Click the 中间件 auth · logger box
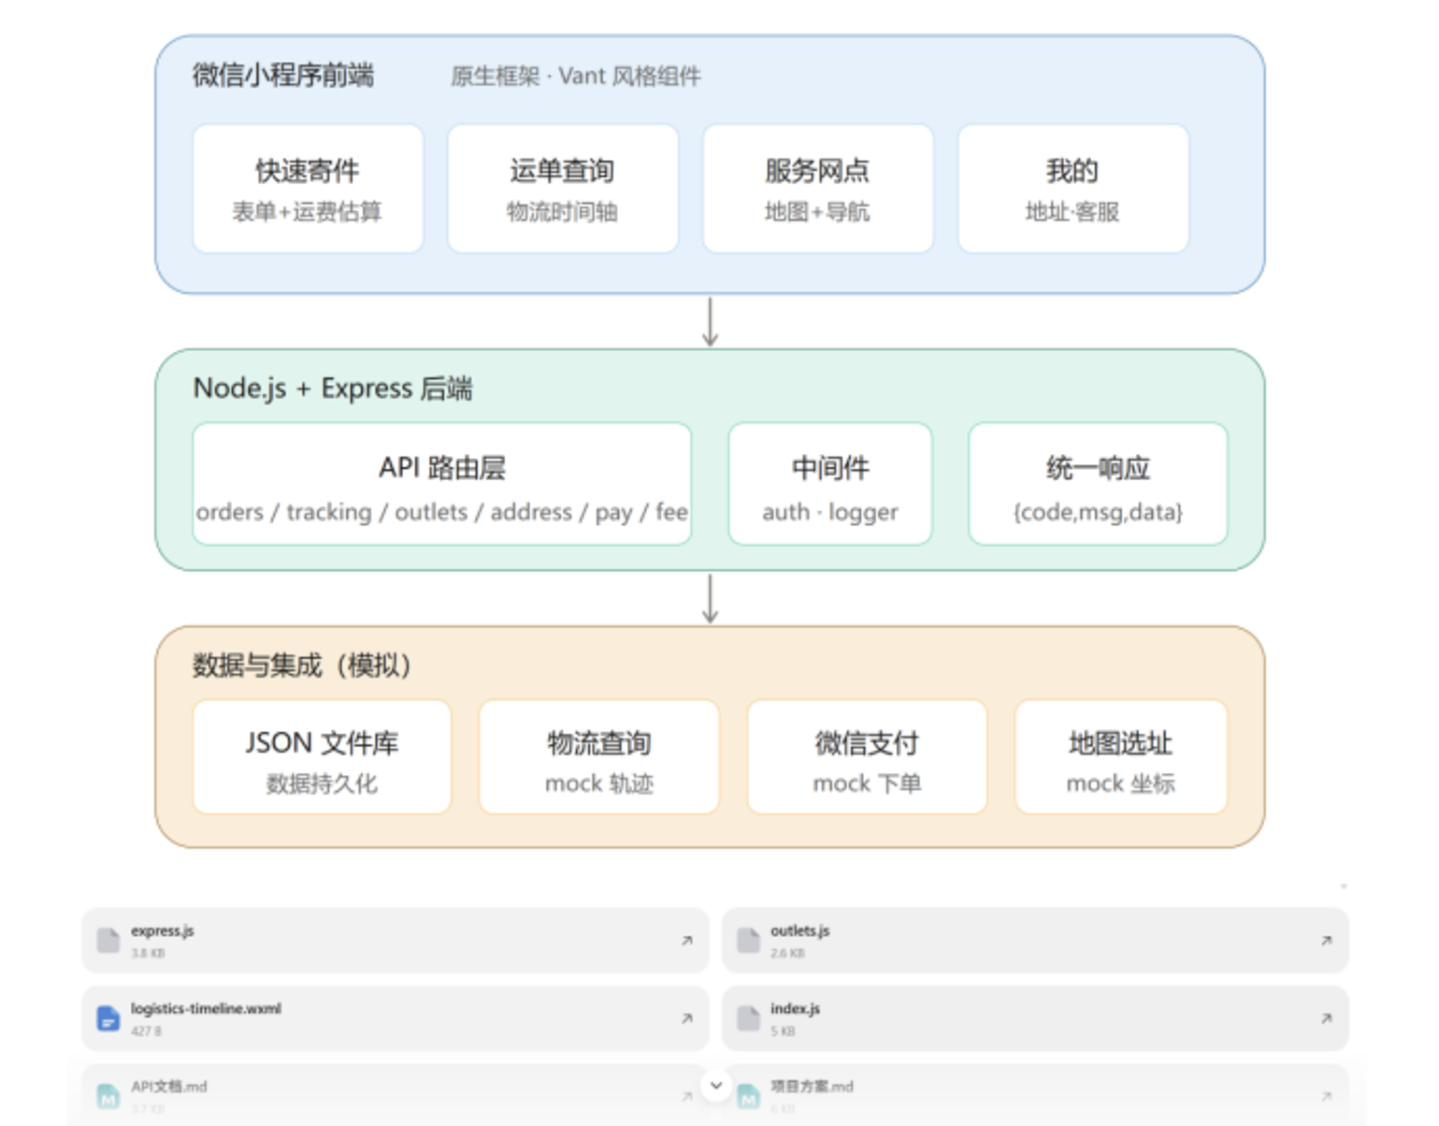The height and width of the screenshot is (1126, 1439). coord(830,484)
